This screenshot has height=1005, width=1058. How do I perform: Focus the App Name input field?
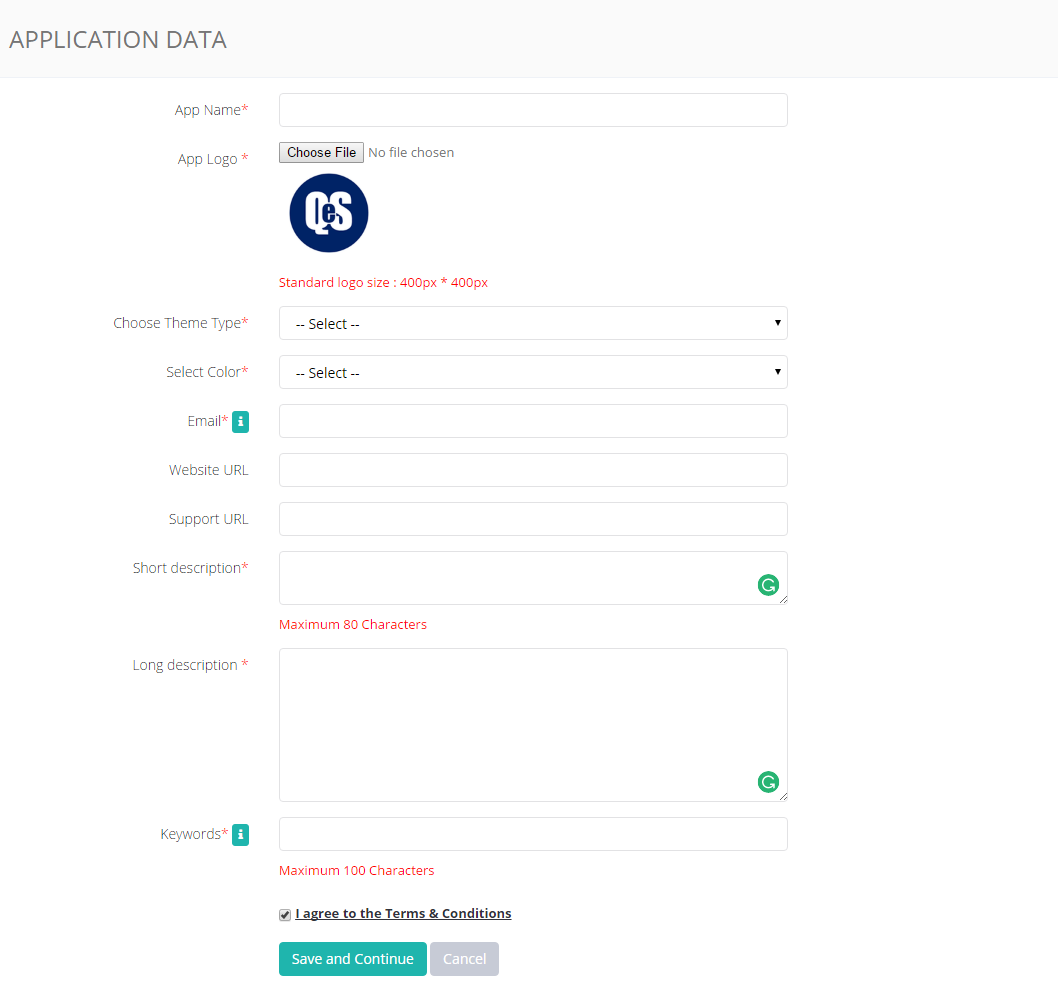pos(533,110)
